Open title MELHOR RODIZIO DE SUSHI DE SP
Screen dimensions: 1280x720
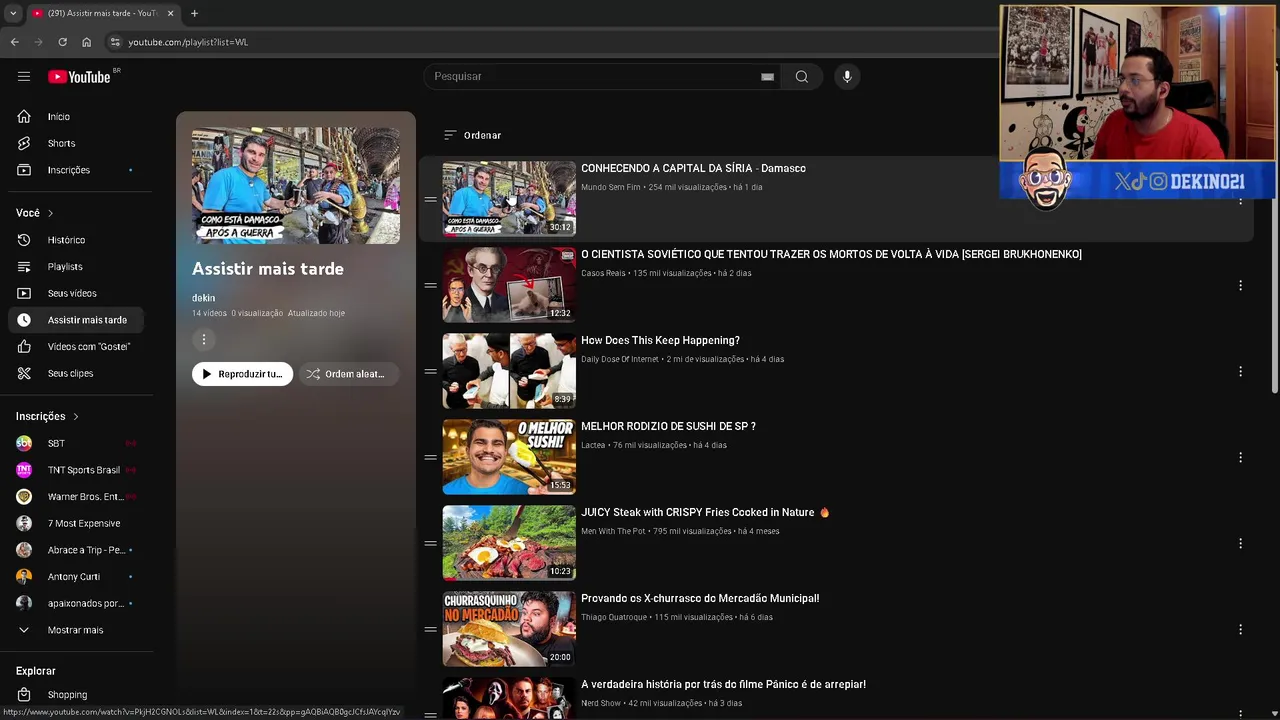point(668,426)
